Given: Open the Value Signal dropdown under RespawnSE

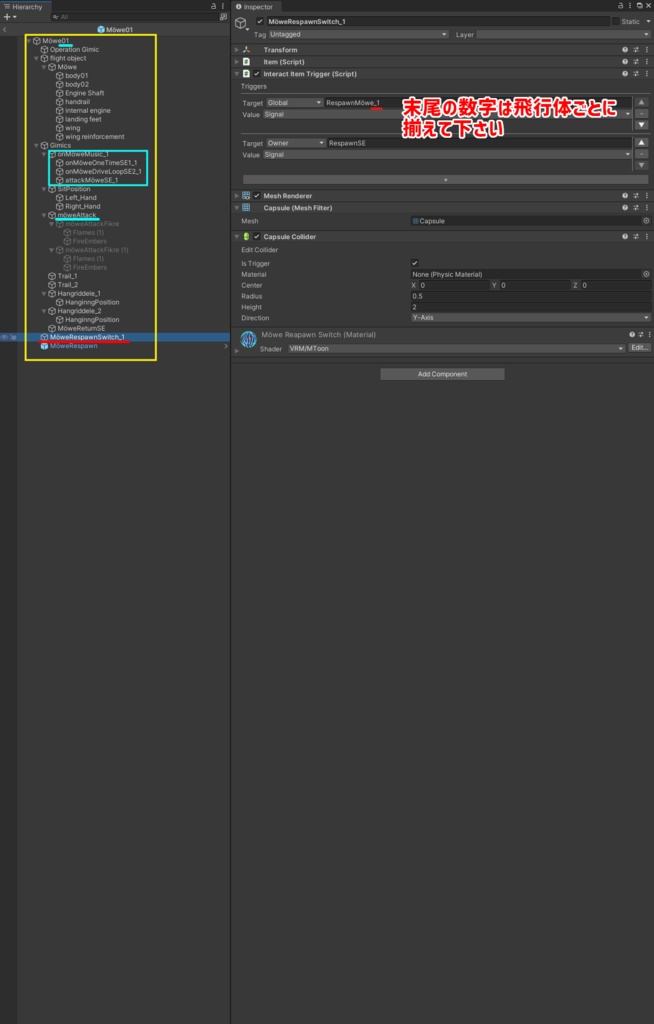Looking at the screenshot, I should (x=447, y=155).
